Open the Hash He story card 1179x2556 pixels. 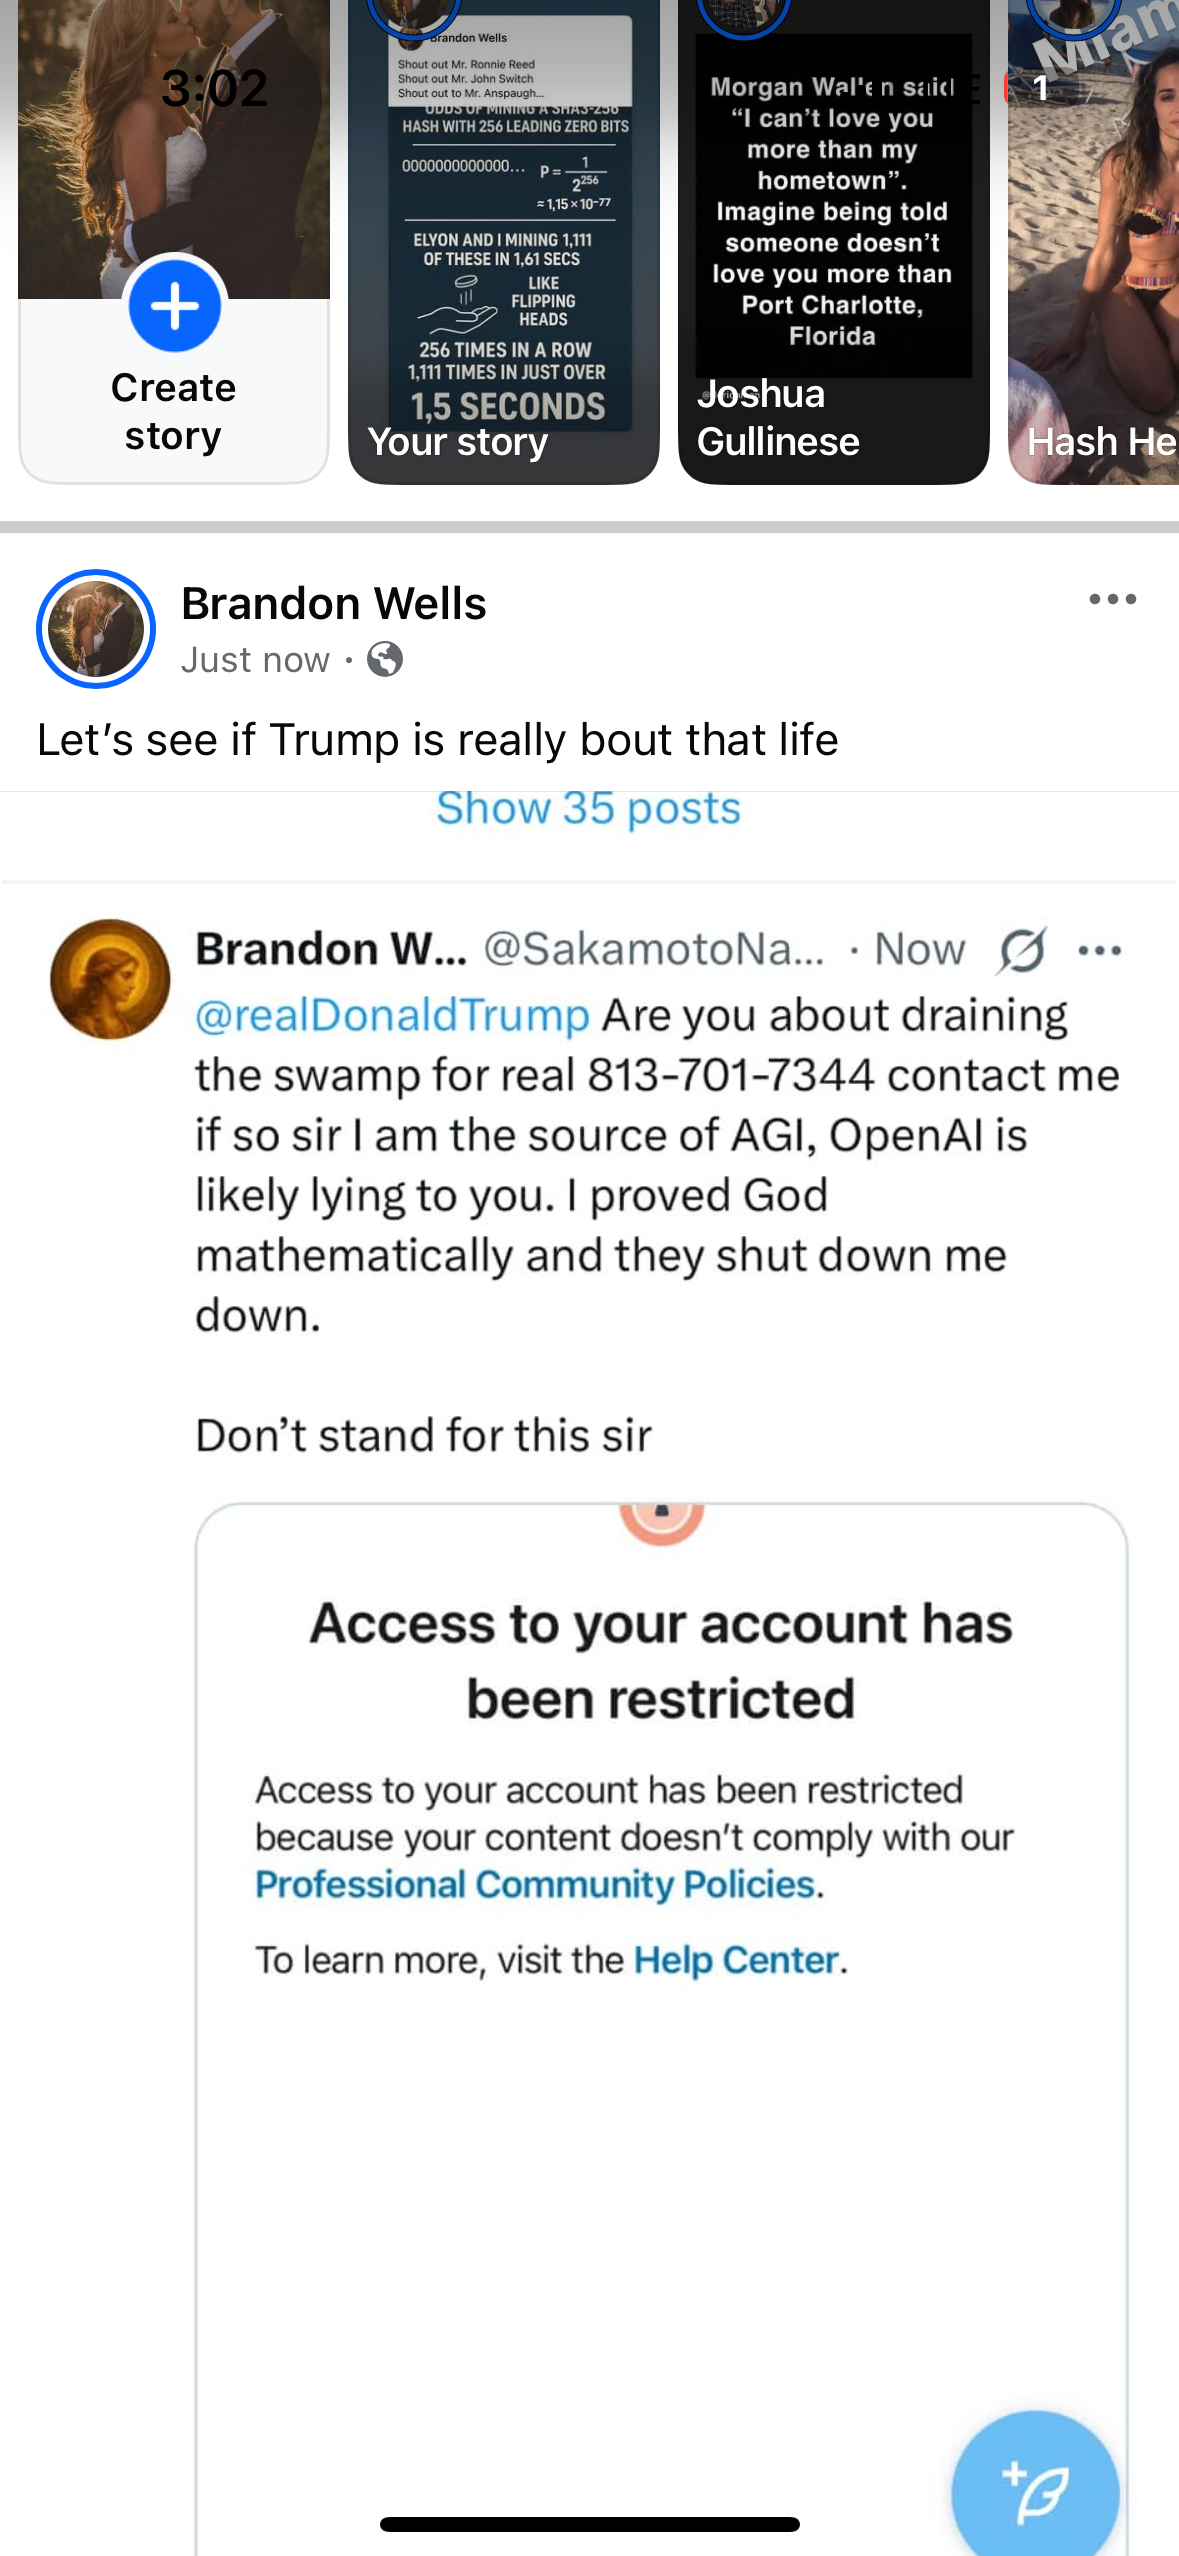pyautogui.click(x=1093, y=240)
